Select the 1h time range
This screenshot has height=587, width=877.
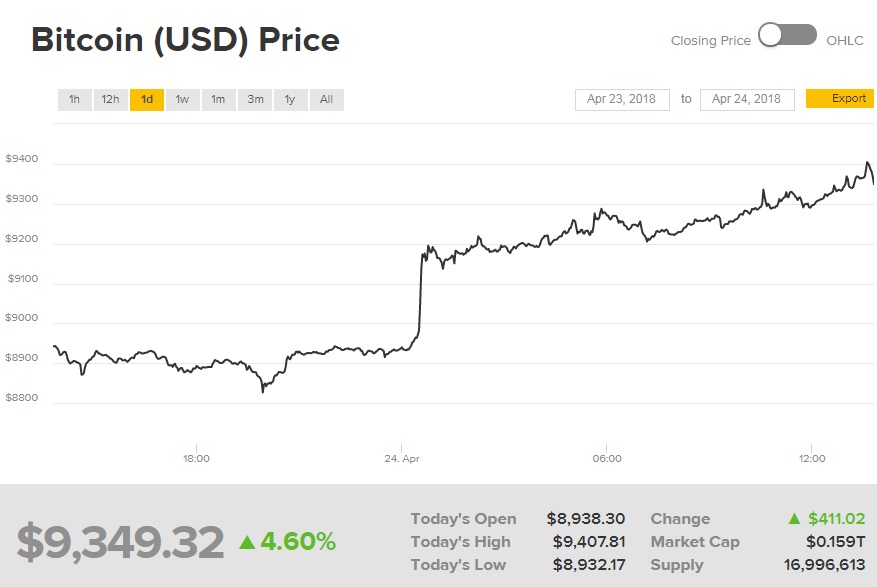pos(74,99)
